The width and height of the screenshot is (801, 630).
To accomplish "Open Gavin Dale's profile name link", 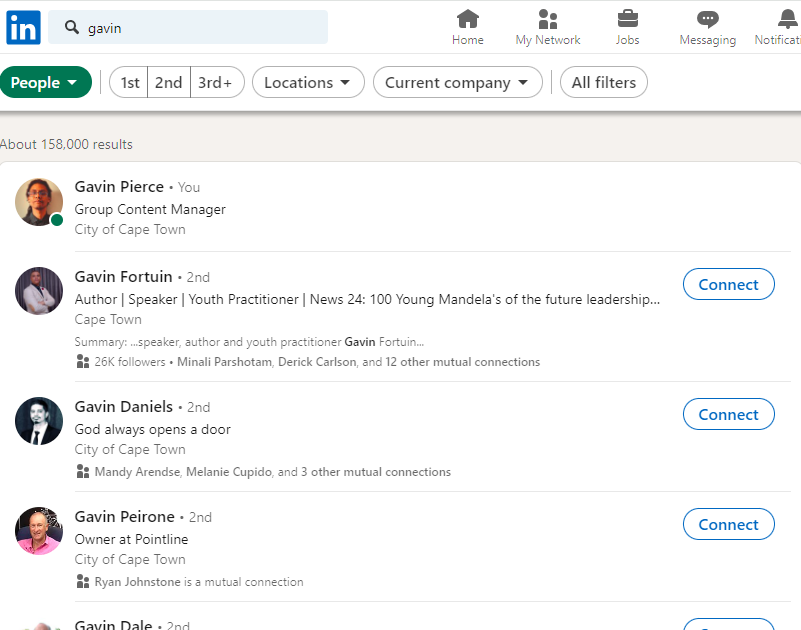I will pyautogui.click(x=113, y=624).
